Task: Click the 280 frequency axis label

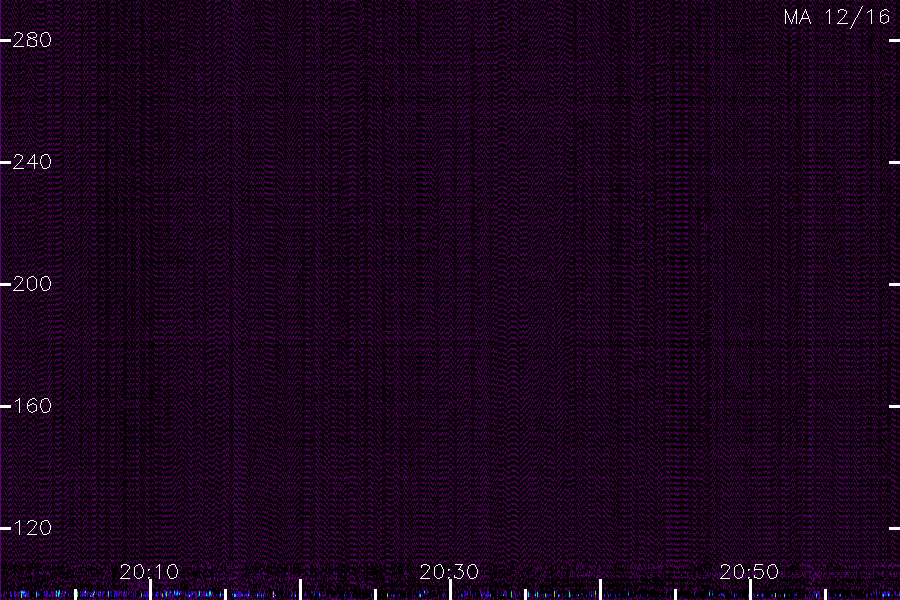Action: click(32, 40)
